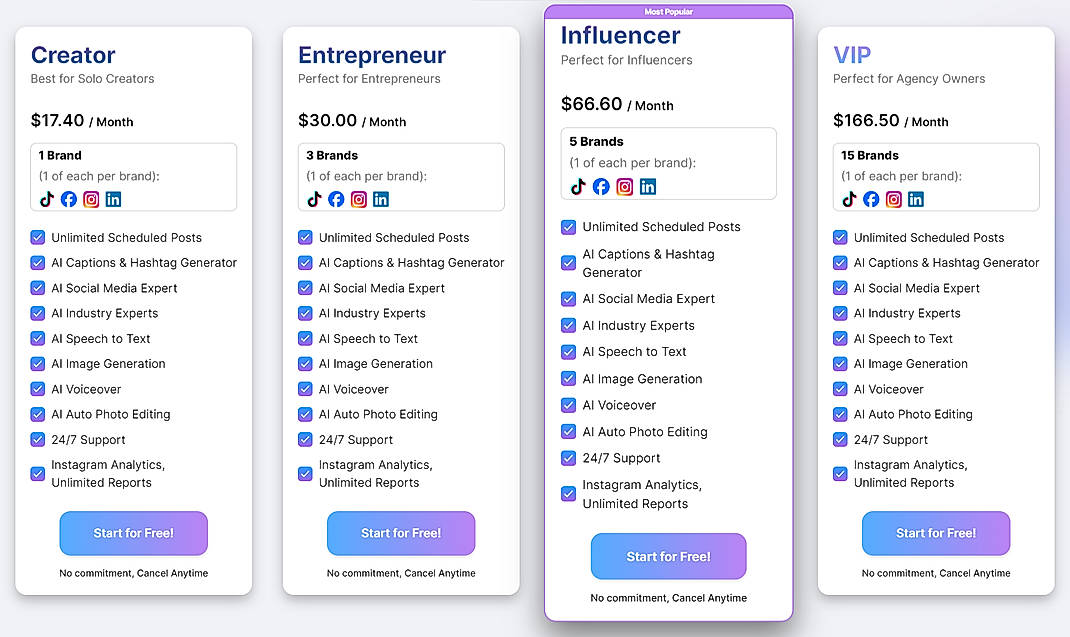Click the Facebook icon in the VIP plan
1070x637 pixels.
click(871, 199)
